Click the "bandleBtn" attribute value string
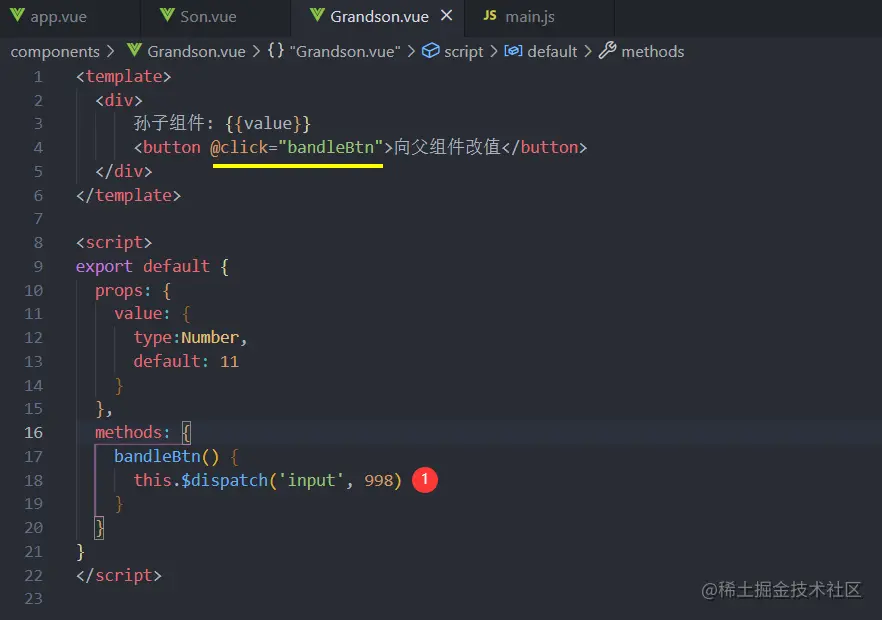The width and height of the screenshot is (882, 620). [331, 147]
